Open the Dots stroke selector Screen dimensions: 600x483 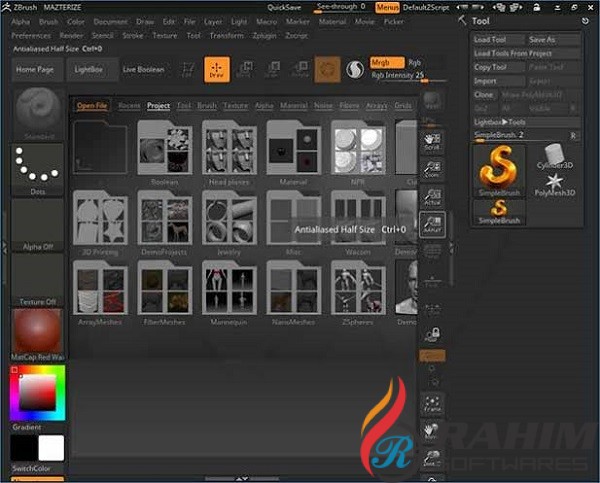(x=38, y=167)
